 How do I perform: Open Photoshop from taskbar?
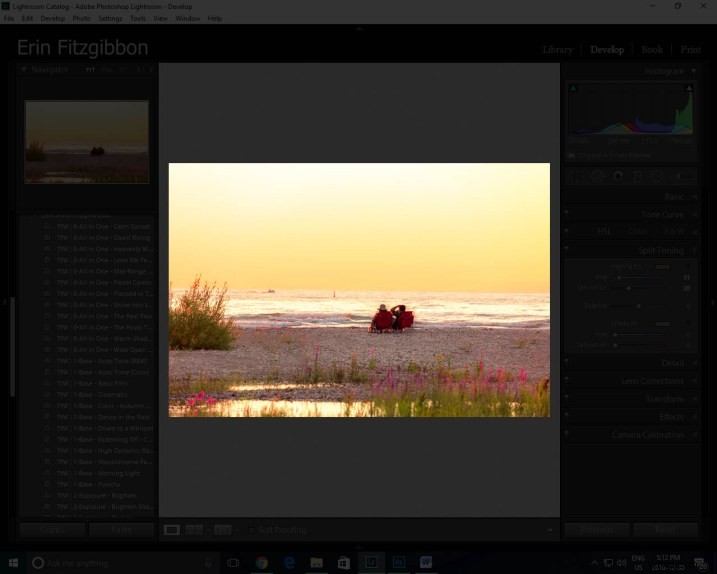pos(399,563)
